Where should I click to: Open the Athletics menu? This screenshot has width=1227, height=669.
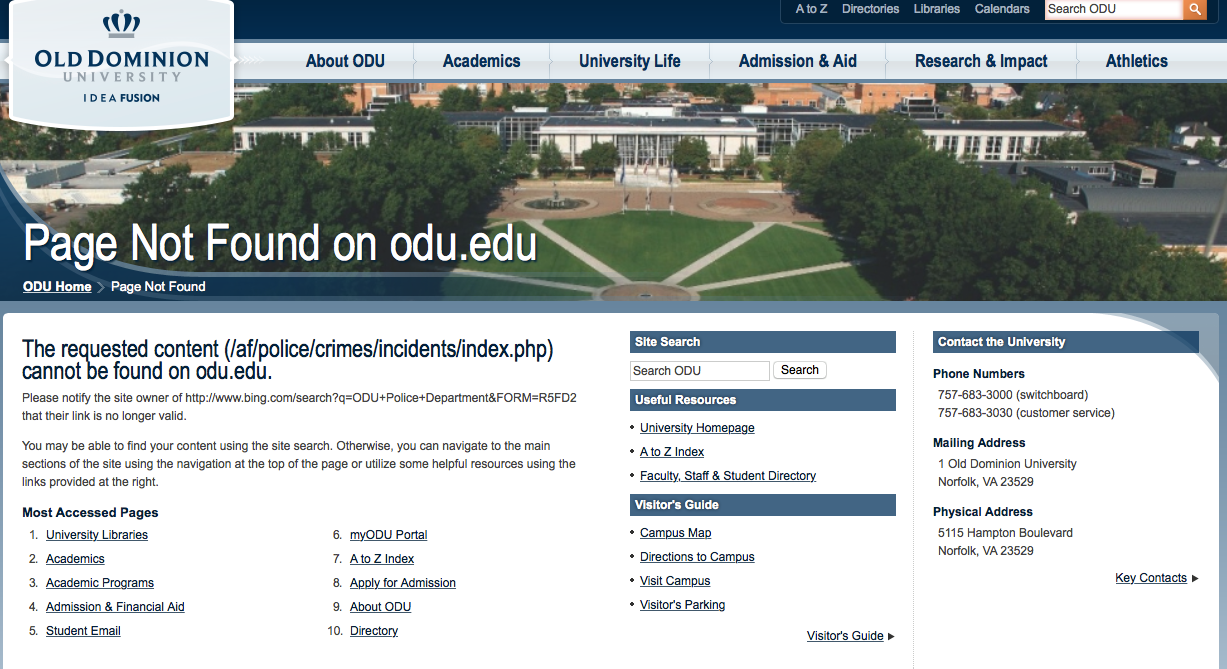pyautogui.click(x=1137, y=61)
